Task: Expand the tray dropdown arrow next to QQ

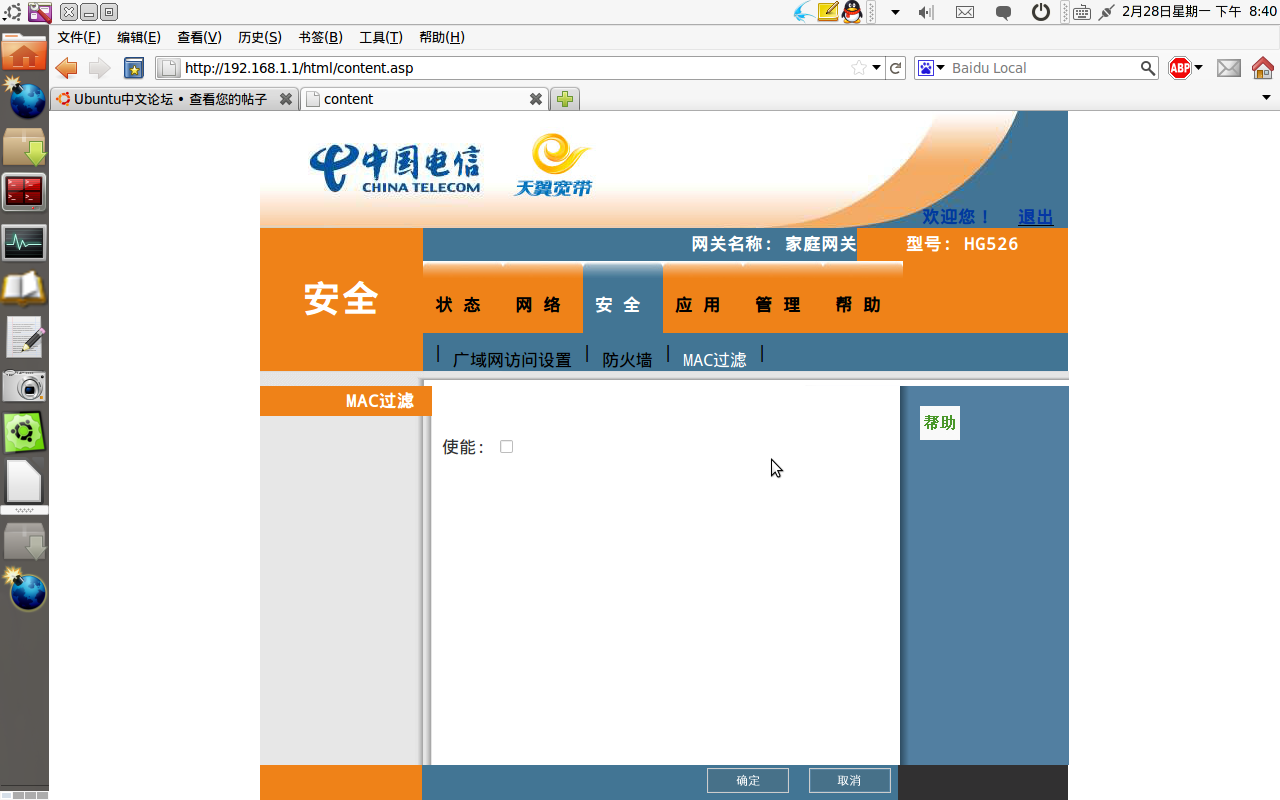Action: pyautogui.click(x=895, y=12)
